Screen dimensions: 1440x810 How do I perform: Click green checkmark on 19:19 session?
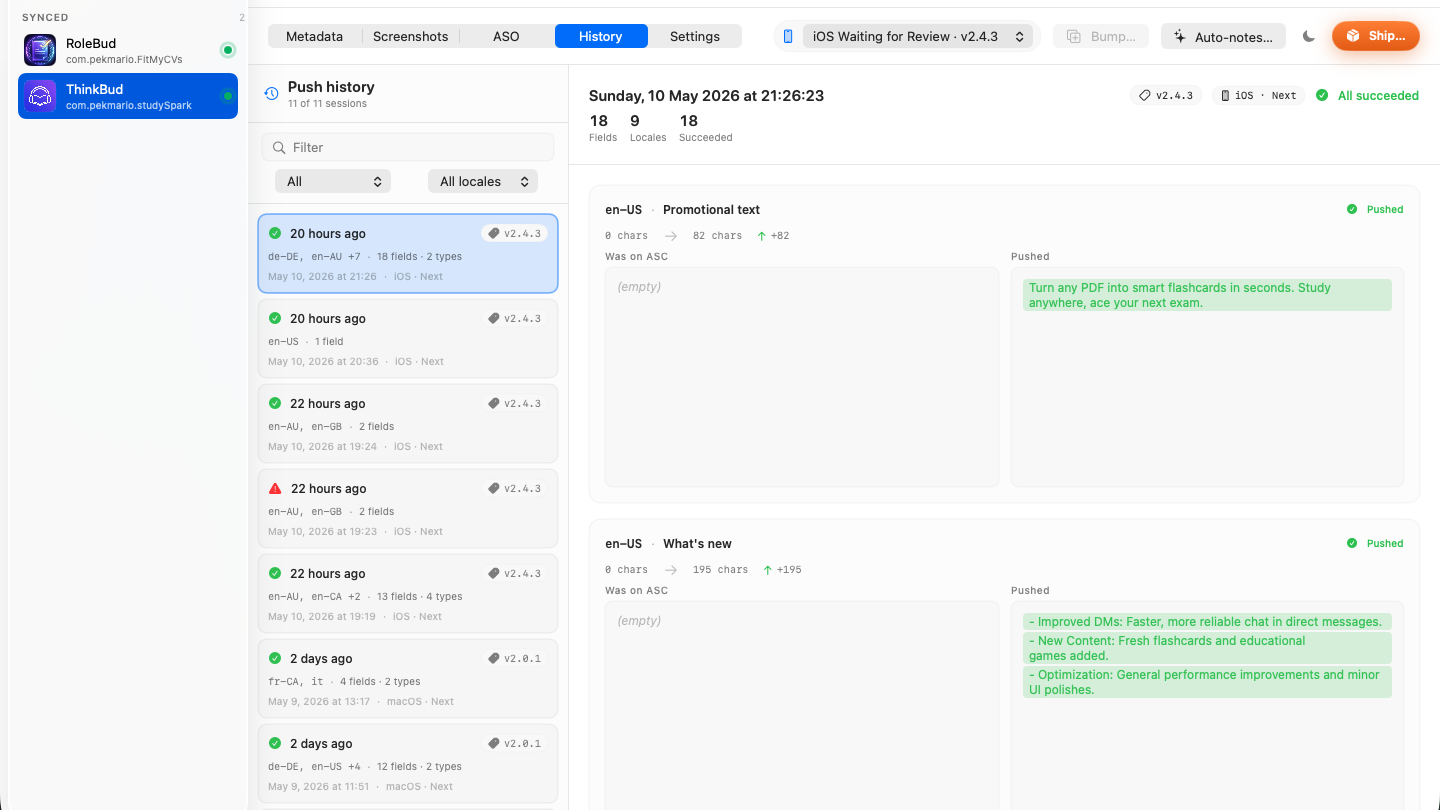click(275, 573)
